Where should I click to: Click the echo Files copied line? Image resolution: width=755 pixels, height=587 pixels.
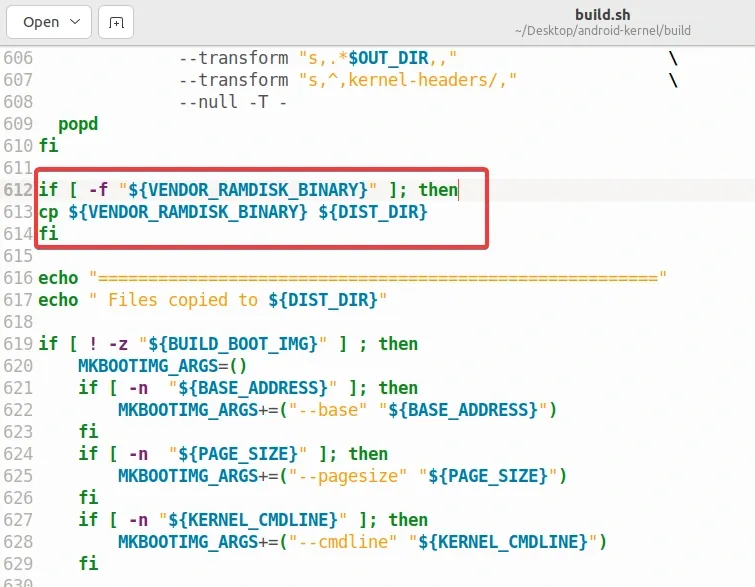pyautogui.click(x=212, y=300)
